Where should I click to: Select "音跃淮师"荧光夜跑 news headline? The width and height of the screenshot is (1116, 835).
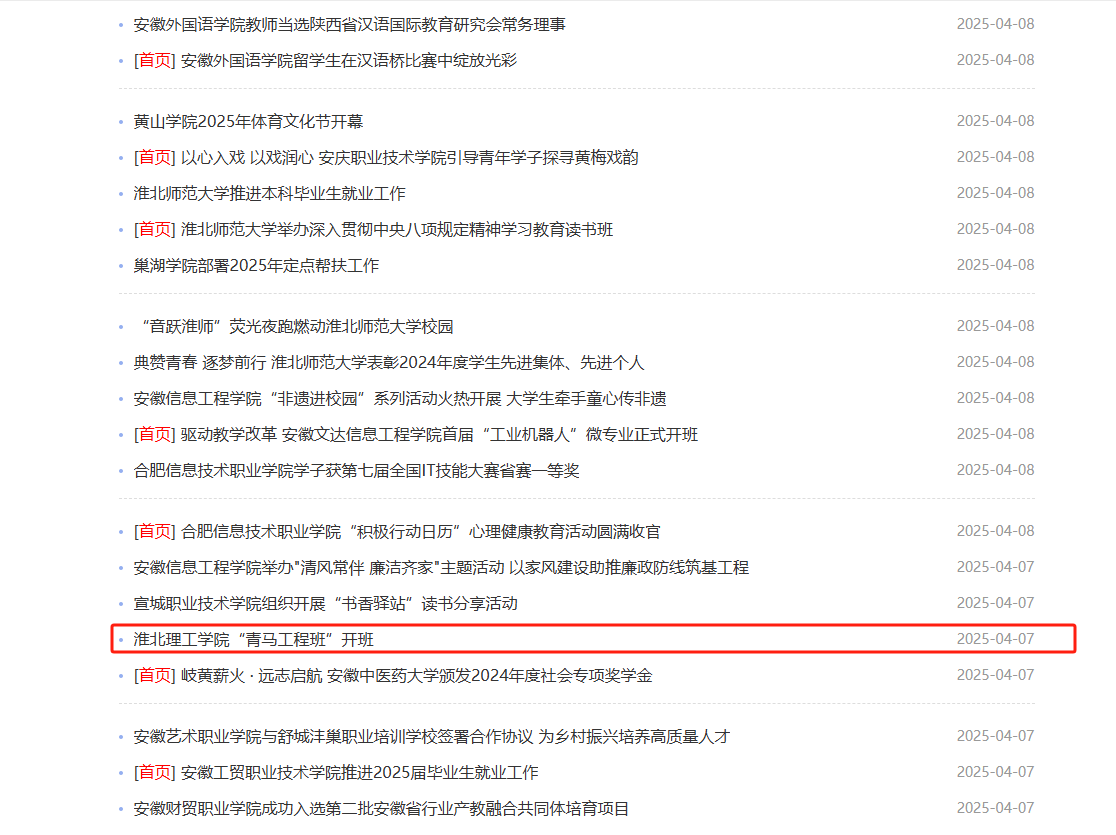[296, 327]
